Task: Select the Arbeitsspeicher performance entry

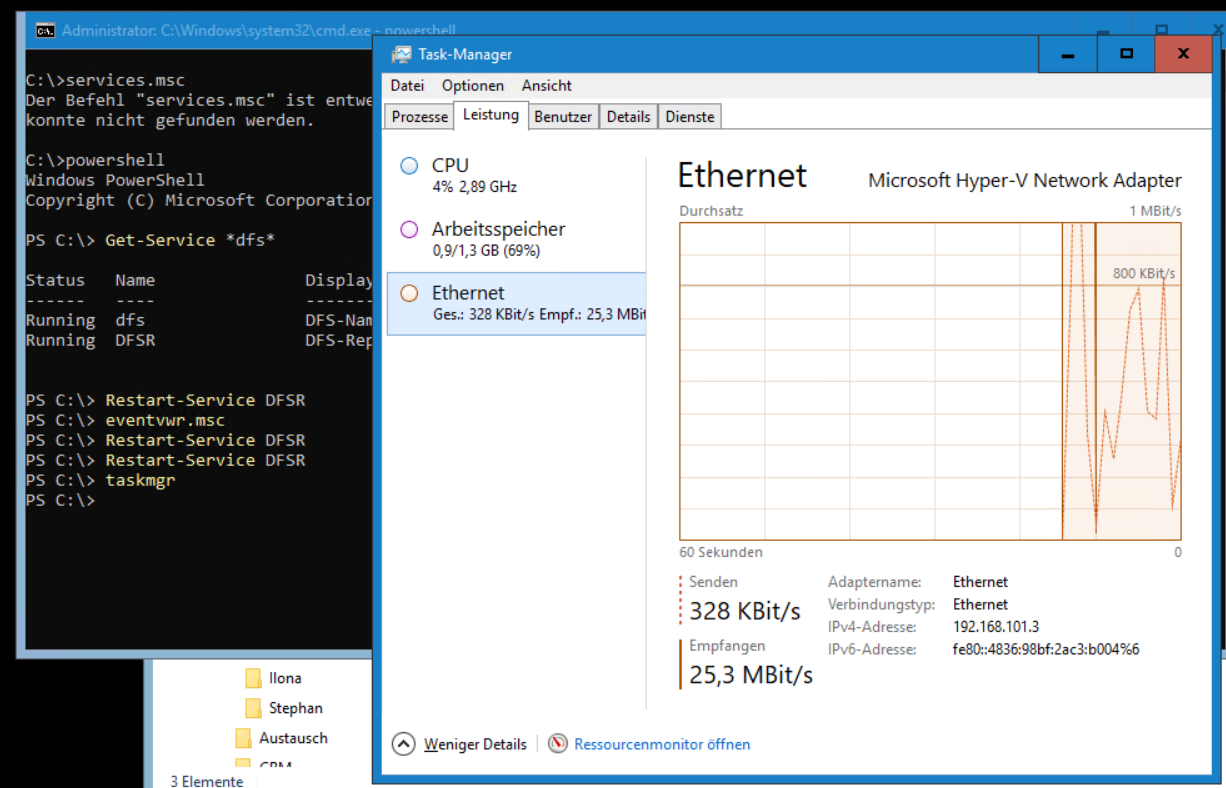Action: coord(516,238)
